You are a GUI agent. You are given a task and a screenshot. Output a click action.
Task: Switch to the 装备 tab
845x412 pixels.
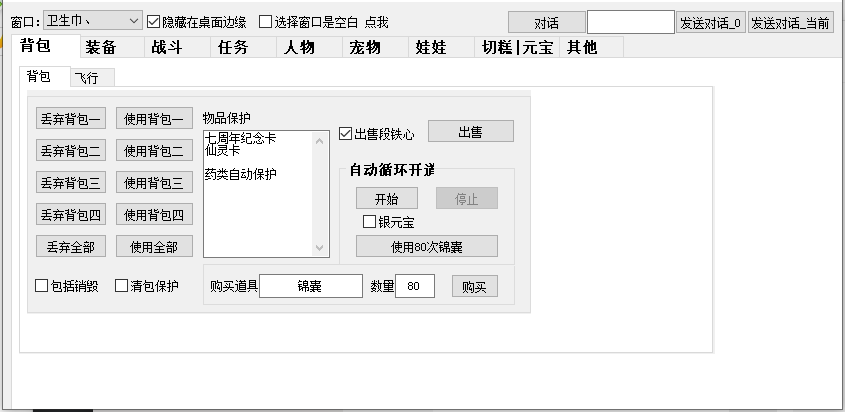tap(100, 47)
